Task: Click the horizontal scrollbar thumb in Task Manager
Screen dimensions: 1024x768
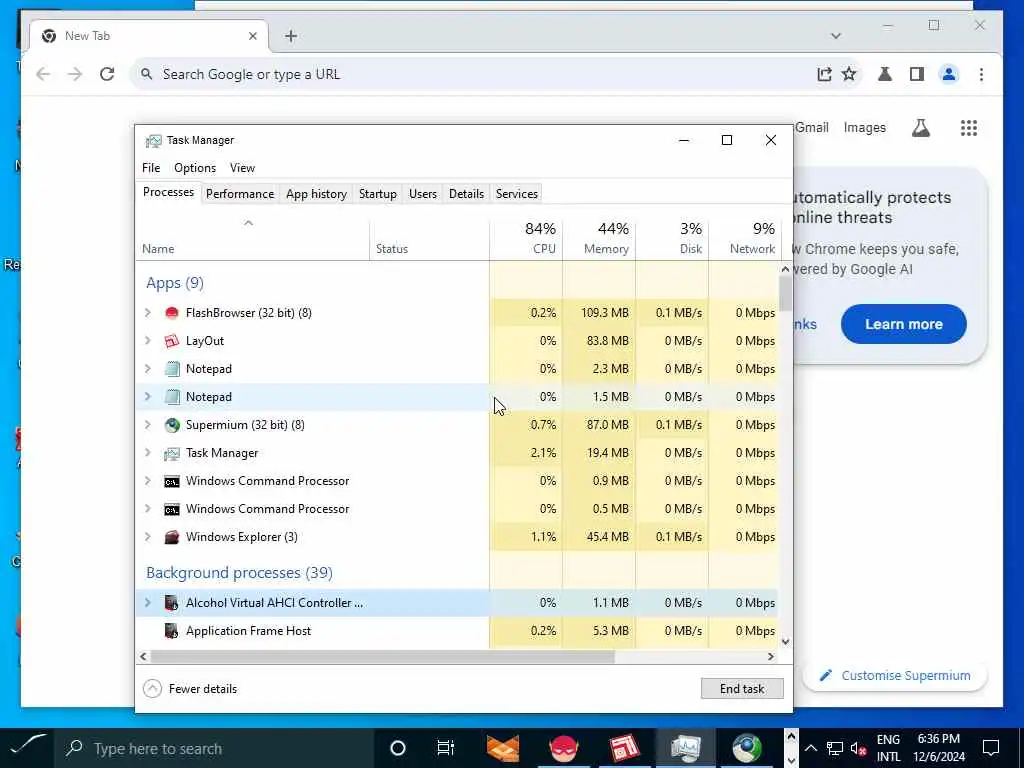Action: click(x=383, y=657)
